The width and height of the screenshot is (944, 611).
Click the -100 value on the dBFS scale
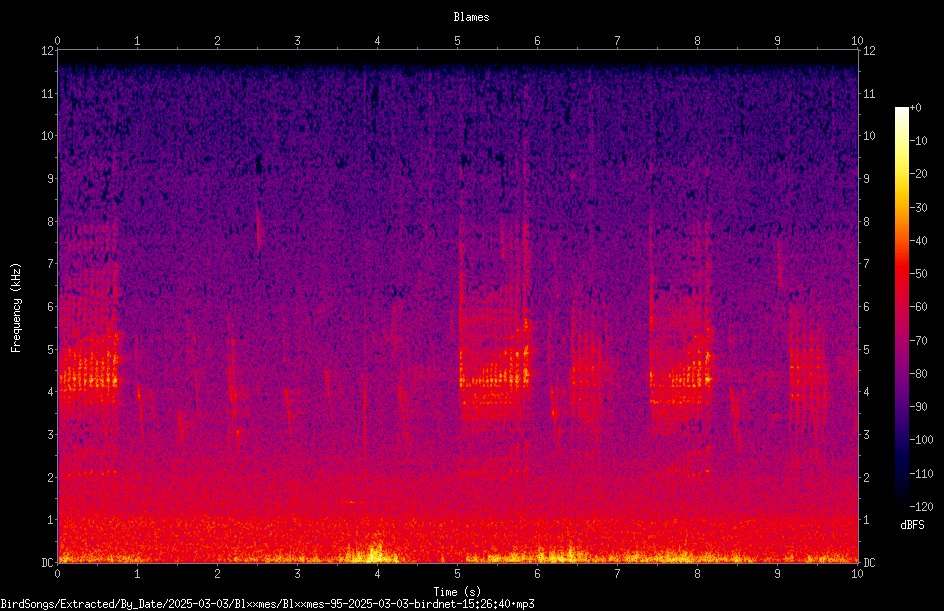(921, 439)
